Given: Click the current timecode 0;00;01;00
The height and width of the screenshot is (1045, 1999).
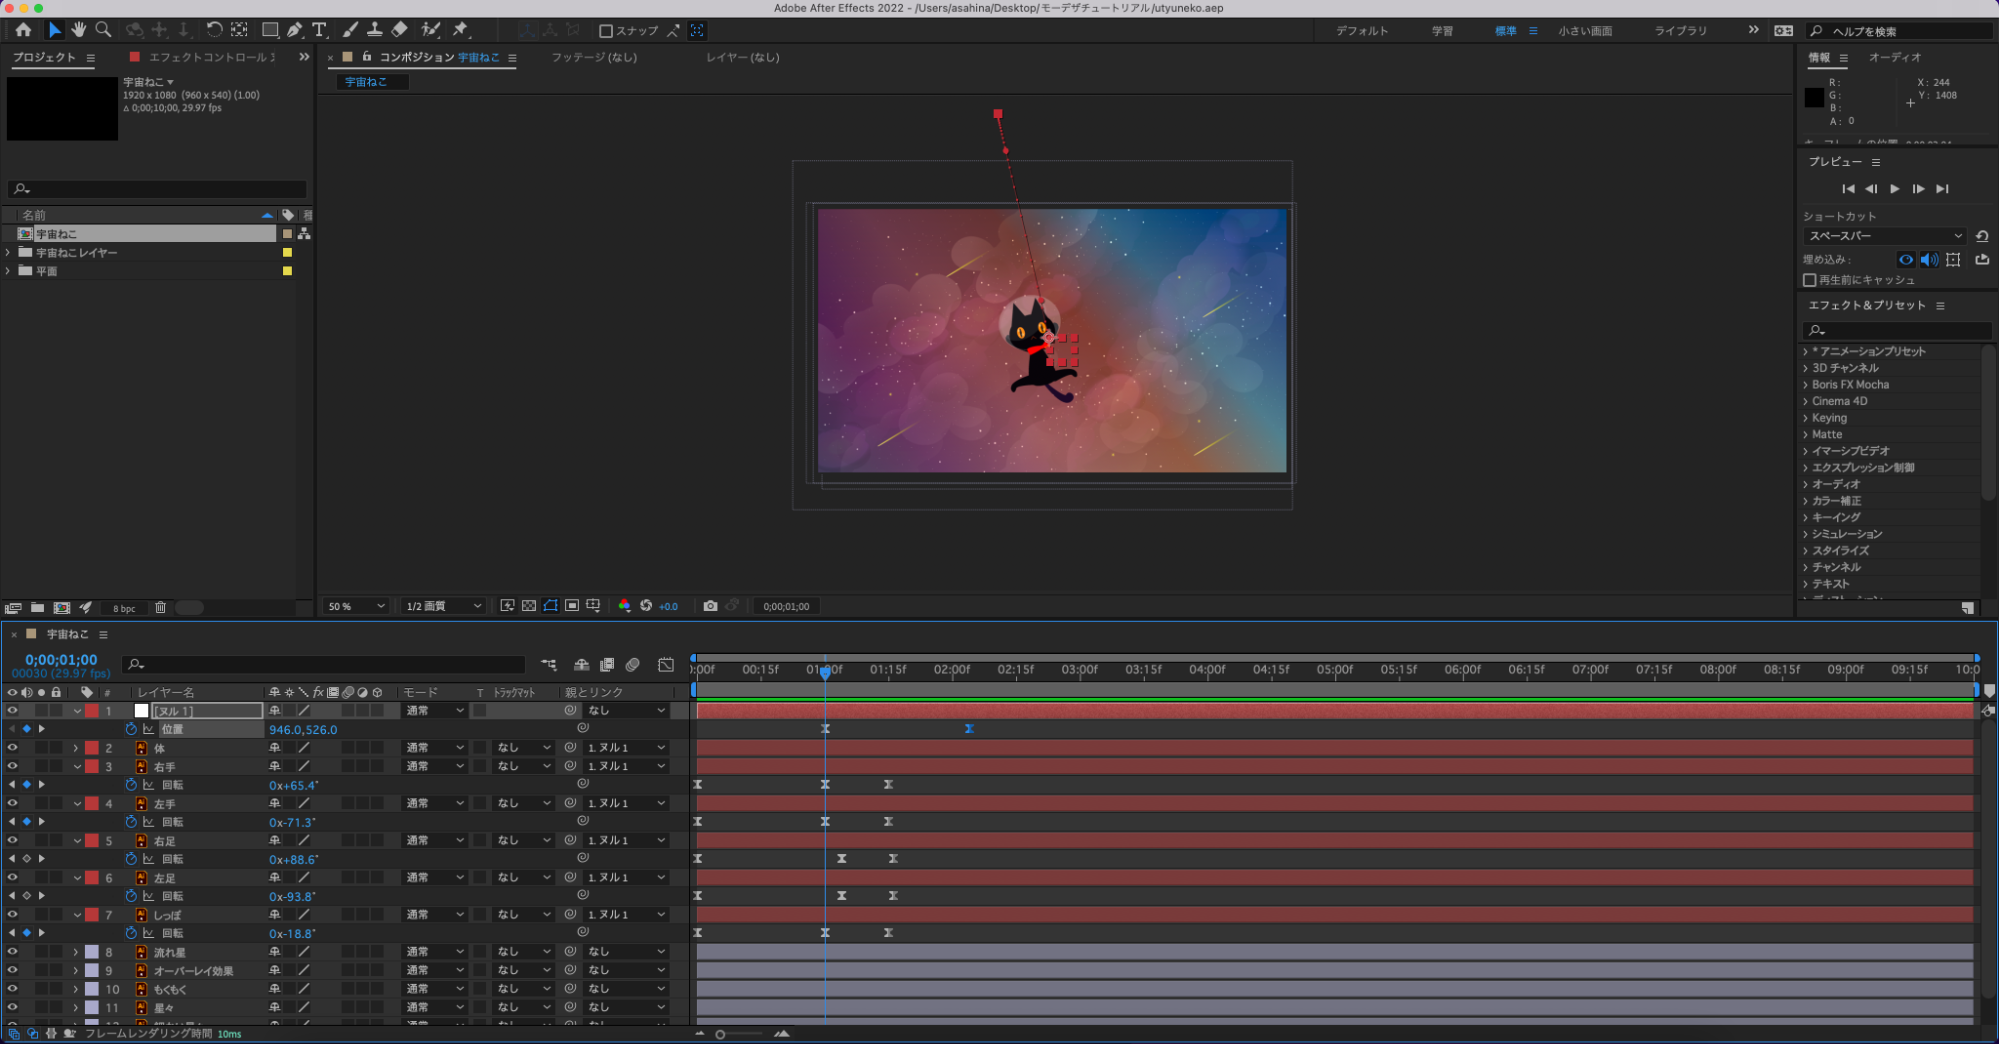Looking at the screenshot, I should point(61,660).
